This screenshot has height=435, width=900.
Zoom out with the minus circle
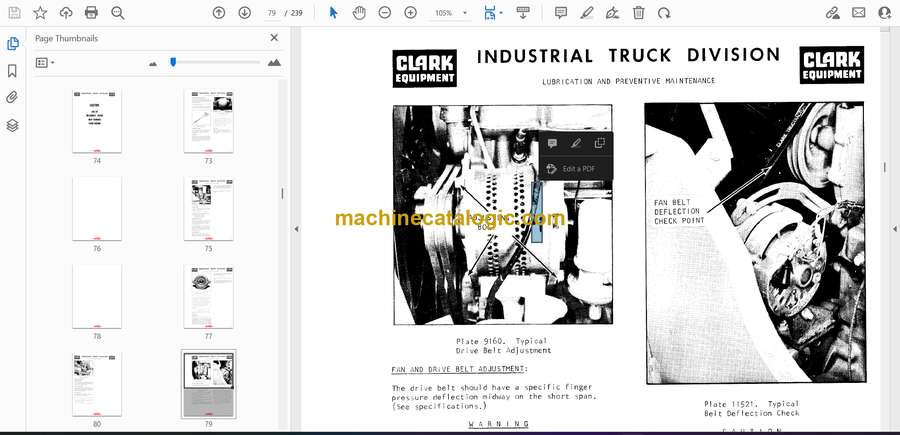pos(385,13)
